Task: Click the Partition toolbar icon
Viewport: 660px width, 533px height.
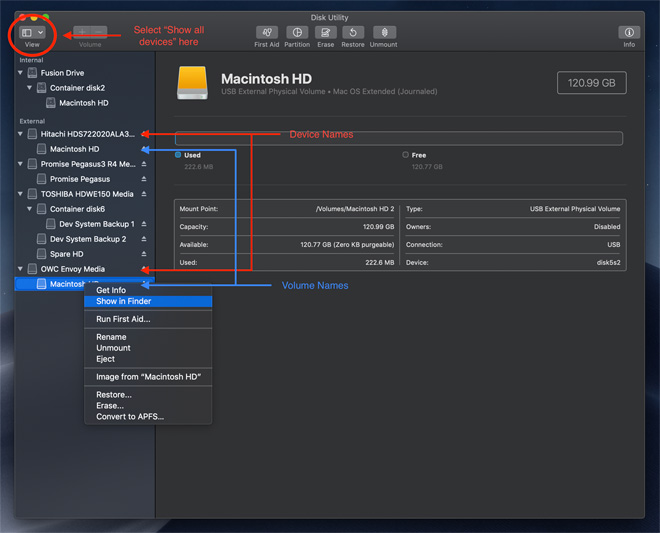Action: (x=297, y=32)
